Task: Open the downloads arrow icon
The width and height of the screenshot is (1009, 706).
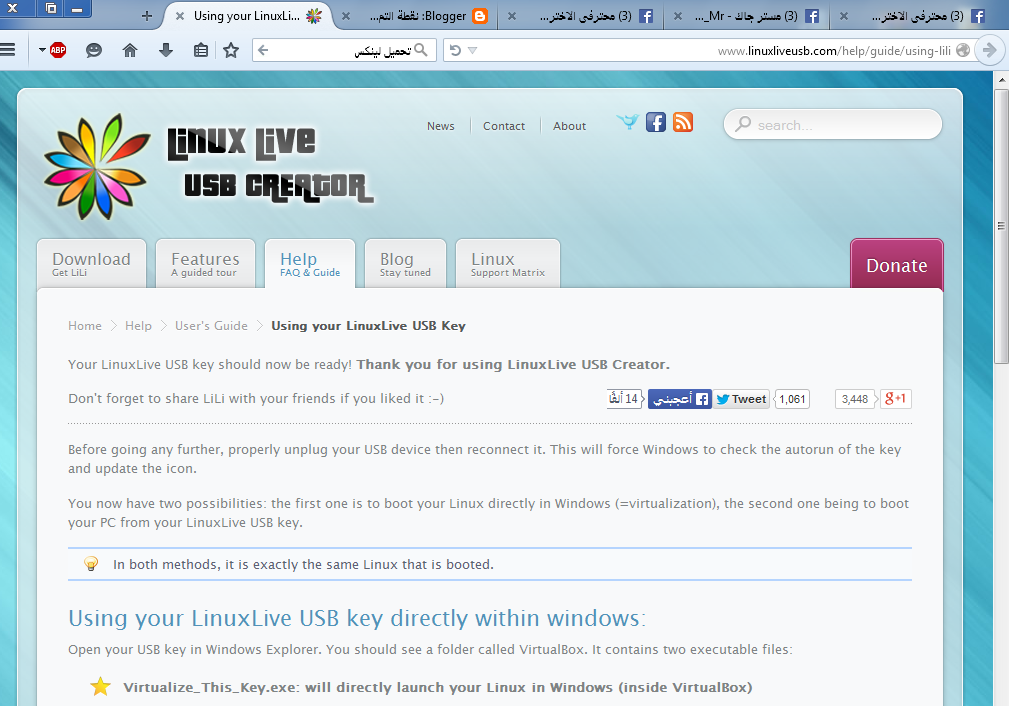Action: (166, 50)
